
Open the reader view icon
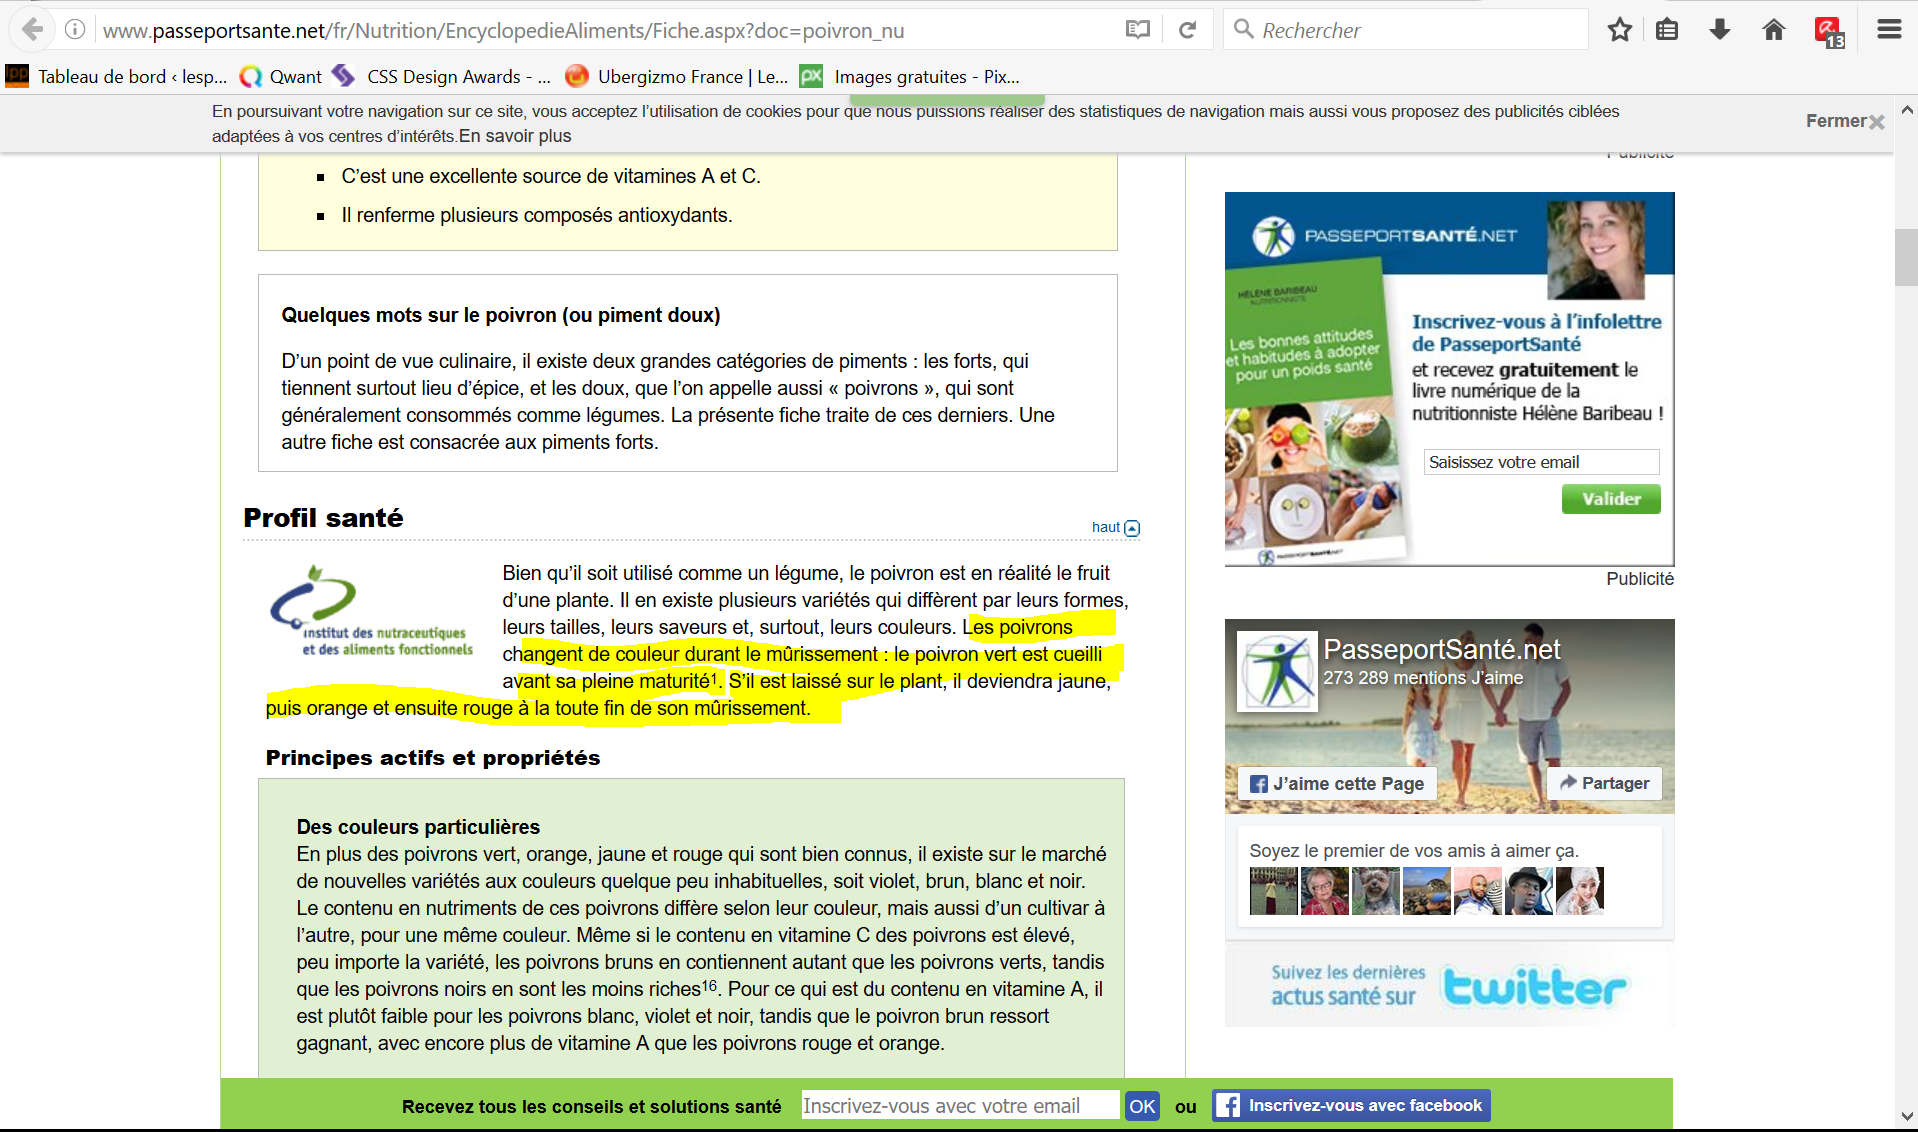click(x=1137, y=30)
